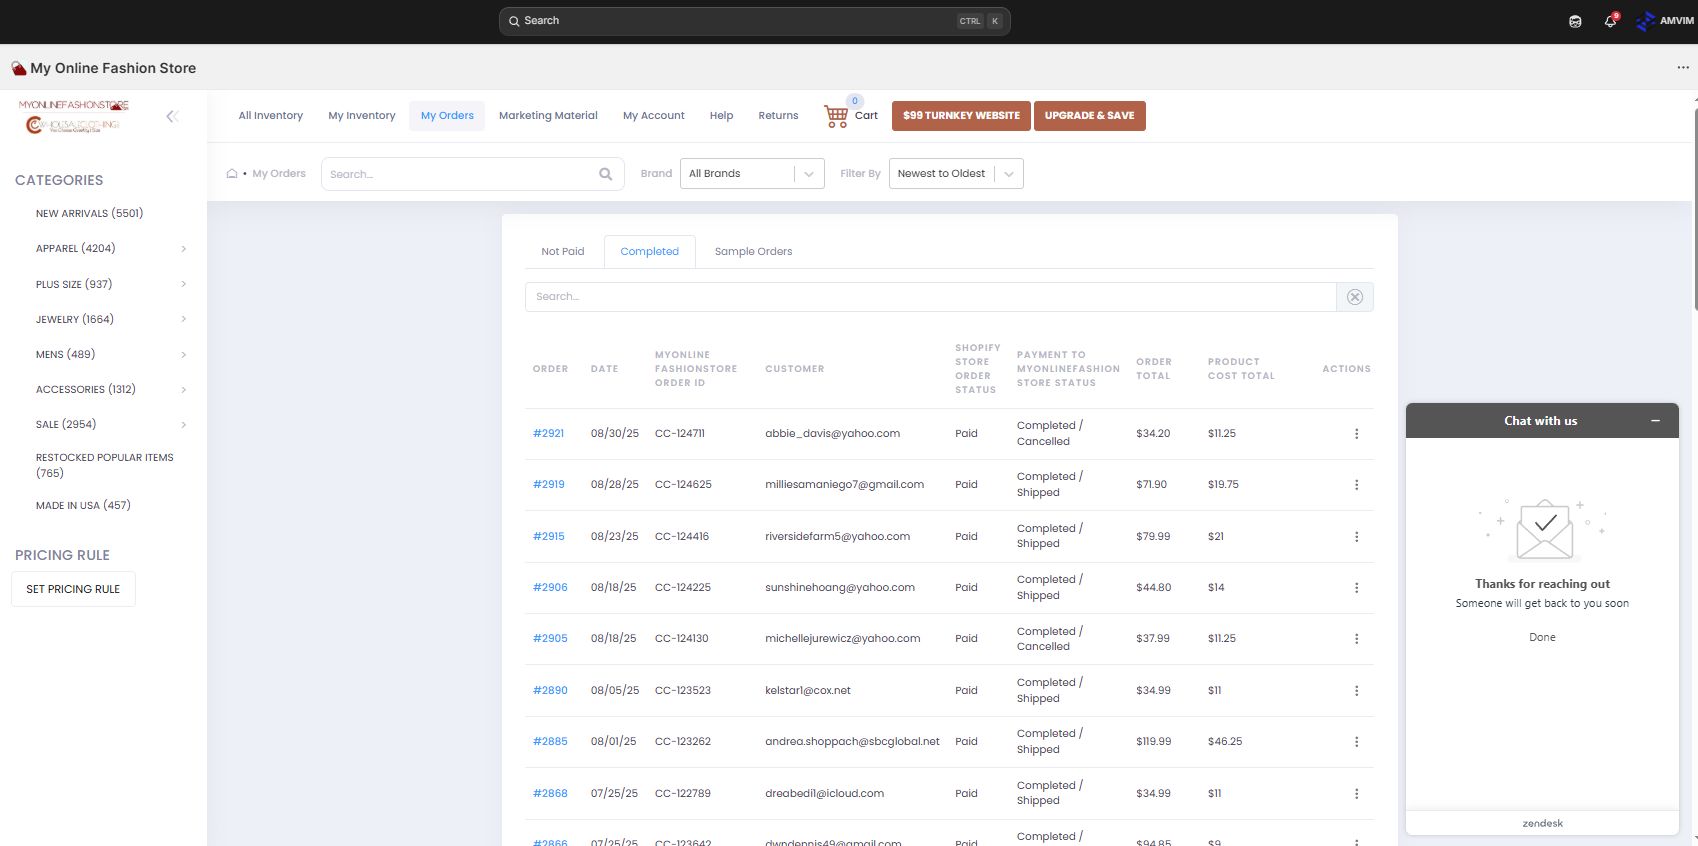
Task: Switch to the Not Paid tab
Action: [562, 252]
